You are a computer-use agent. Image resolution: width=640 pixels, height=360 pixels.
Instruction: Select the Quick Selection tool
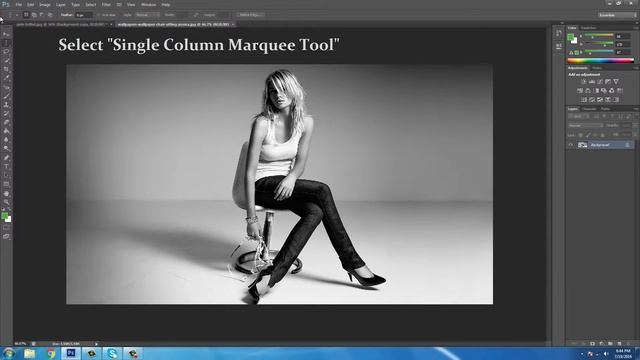click(x=6, y=60)
